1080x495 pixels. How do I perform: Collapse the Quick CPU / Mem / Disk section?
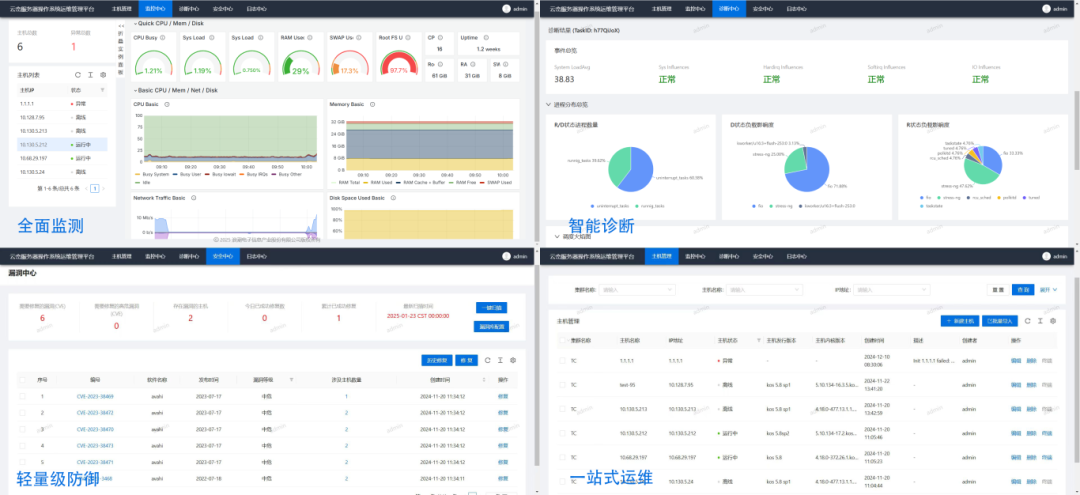135,22
